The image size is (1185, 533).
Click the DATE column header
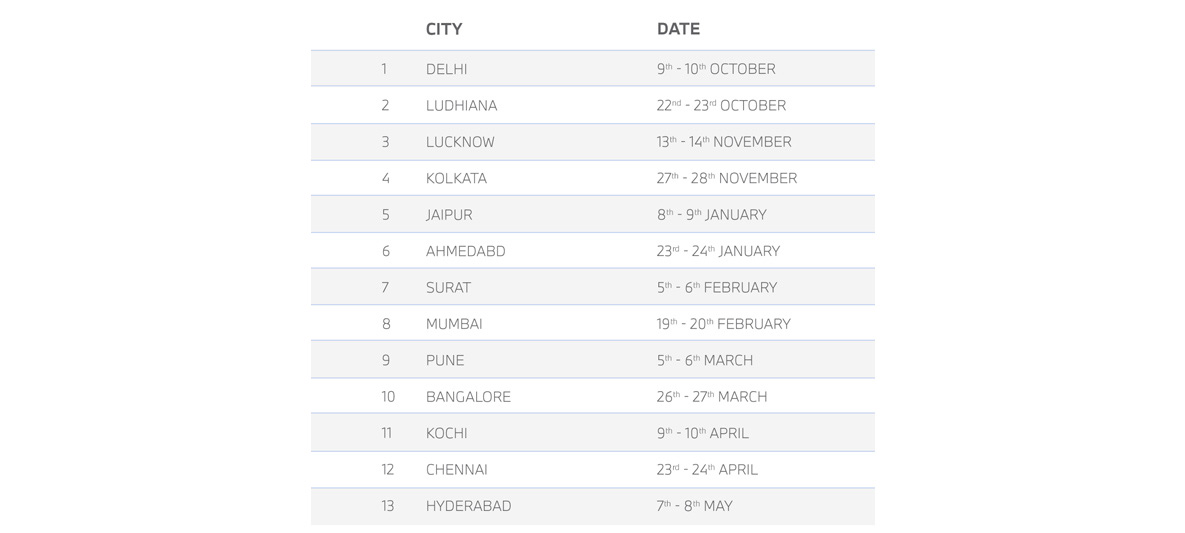[x=678, y=29]
